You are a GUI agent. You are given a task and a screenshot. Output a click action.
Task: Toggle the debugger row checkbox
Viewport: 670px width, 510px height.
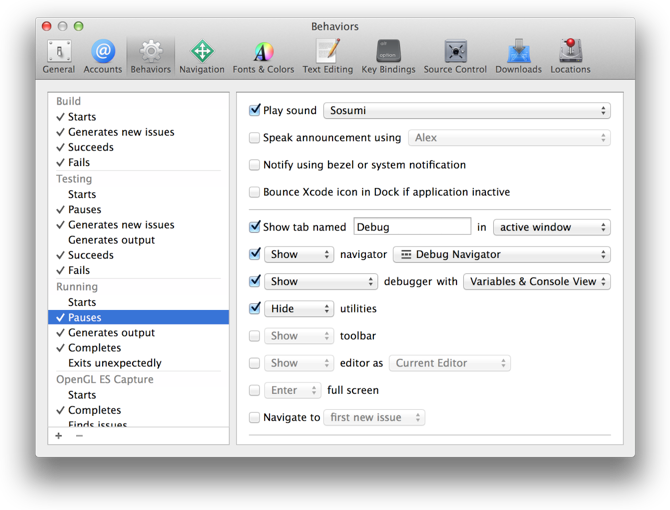(255, 281)
